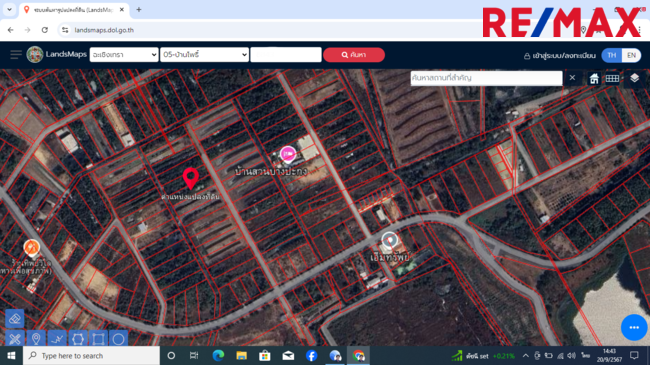Open the basemap grid gallery
The image size is (650, 365).
click(612, 78)
